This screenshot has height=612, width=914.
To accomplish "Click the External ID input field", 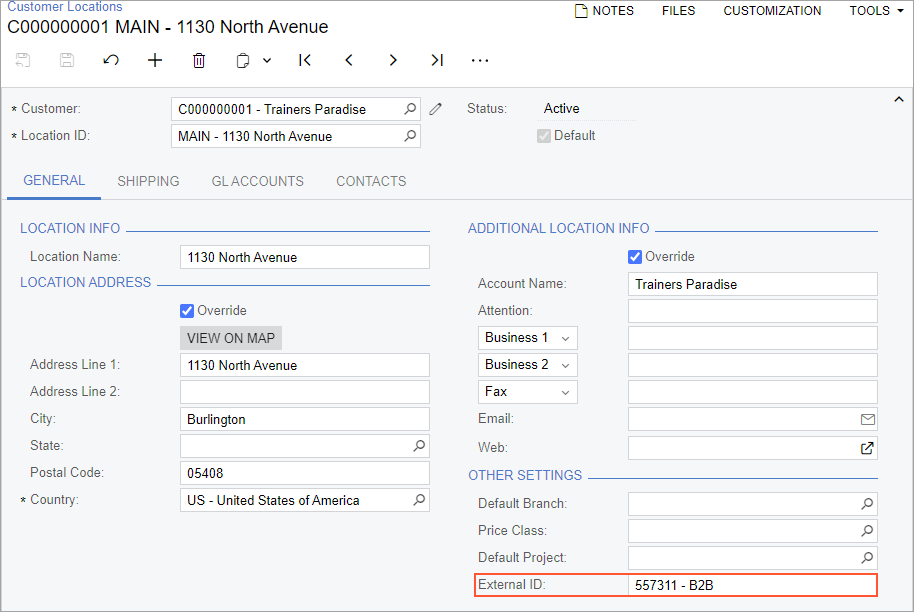I will 752,585.
